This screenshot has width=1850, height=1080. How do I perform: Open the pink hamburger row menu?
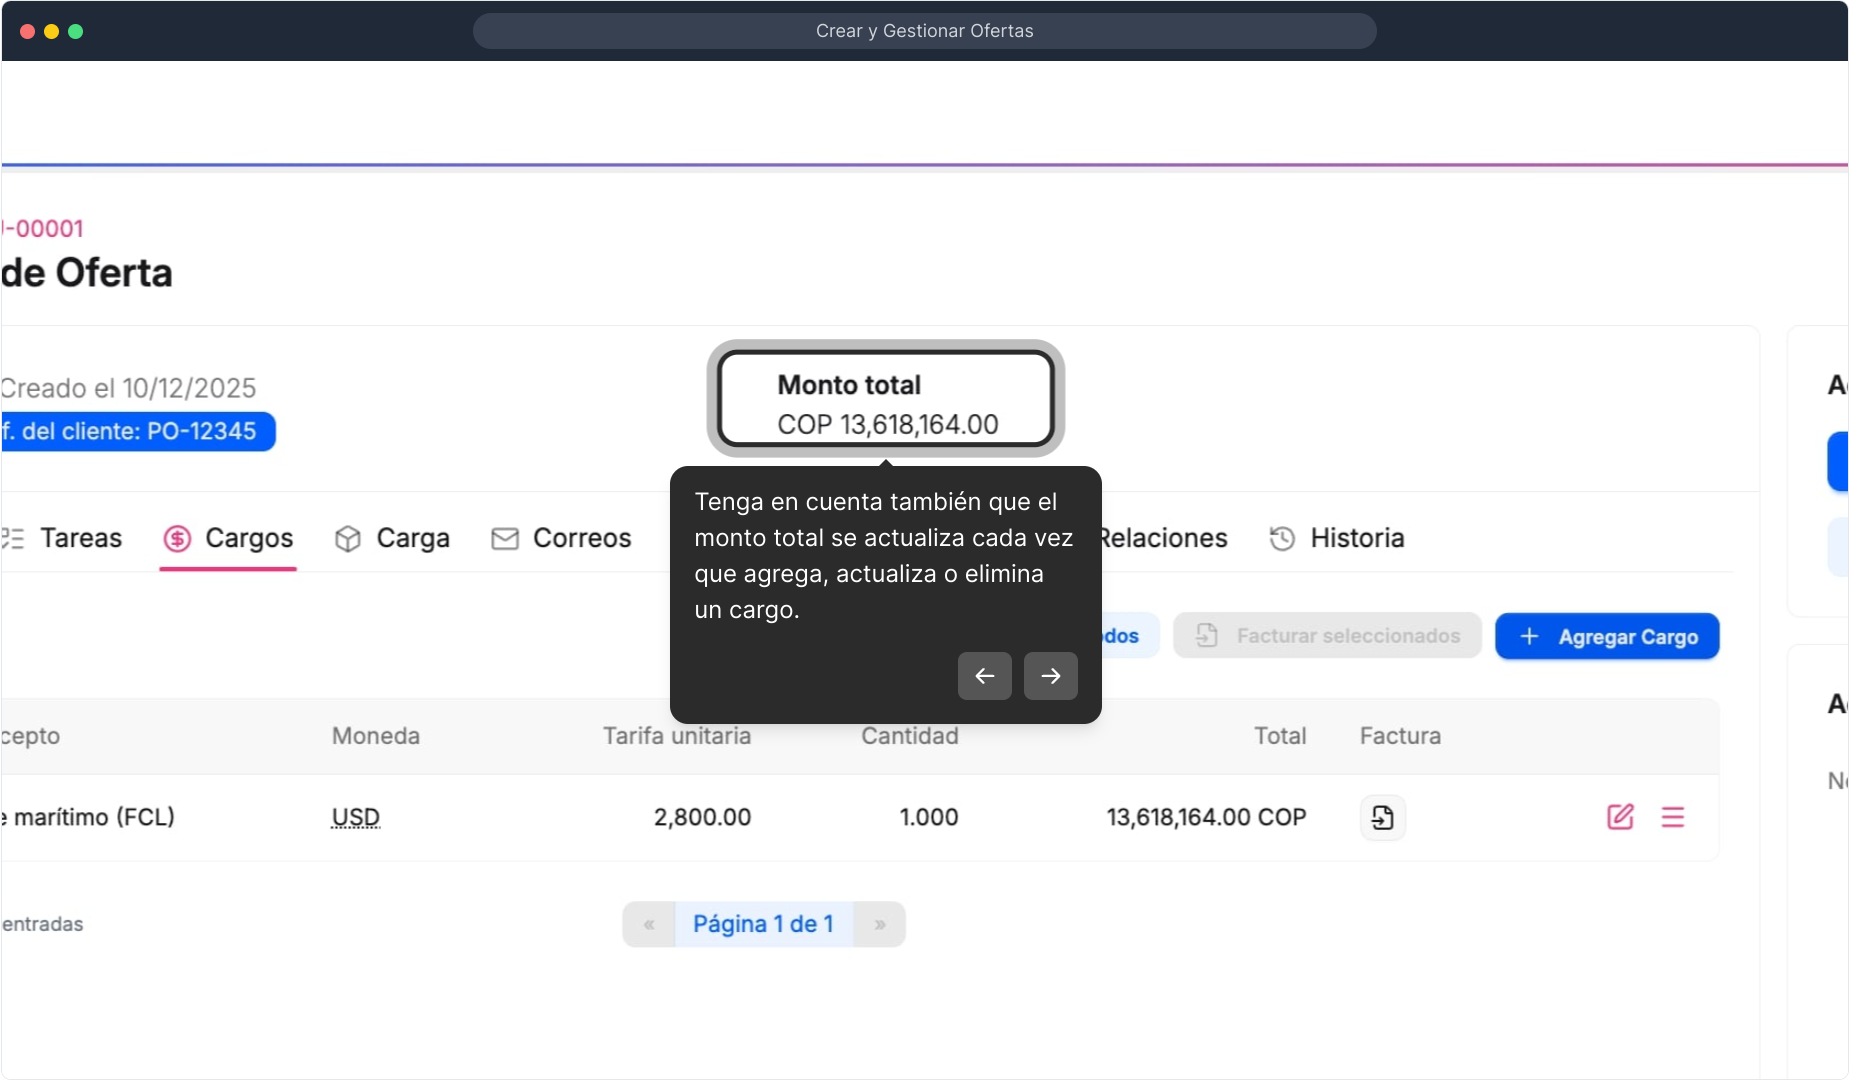[1672, 817]
